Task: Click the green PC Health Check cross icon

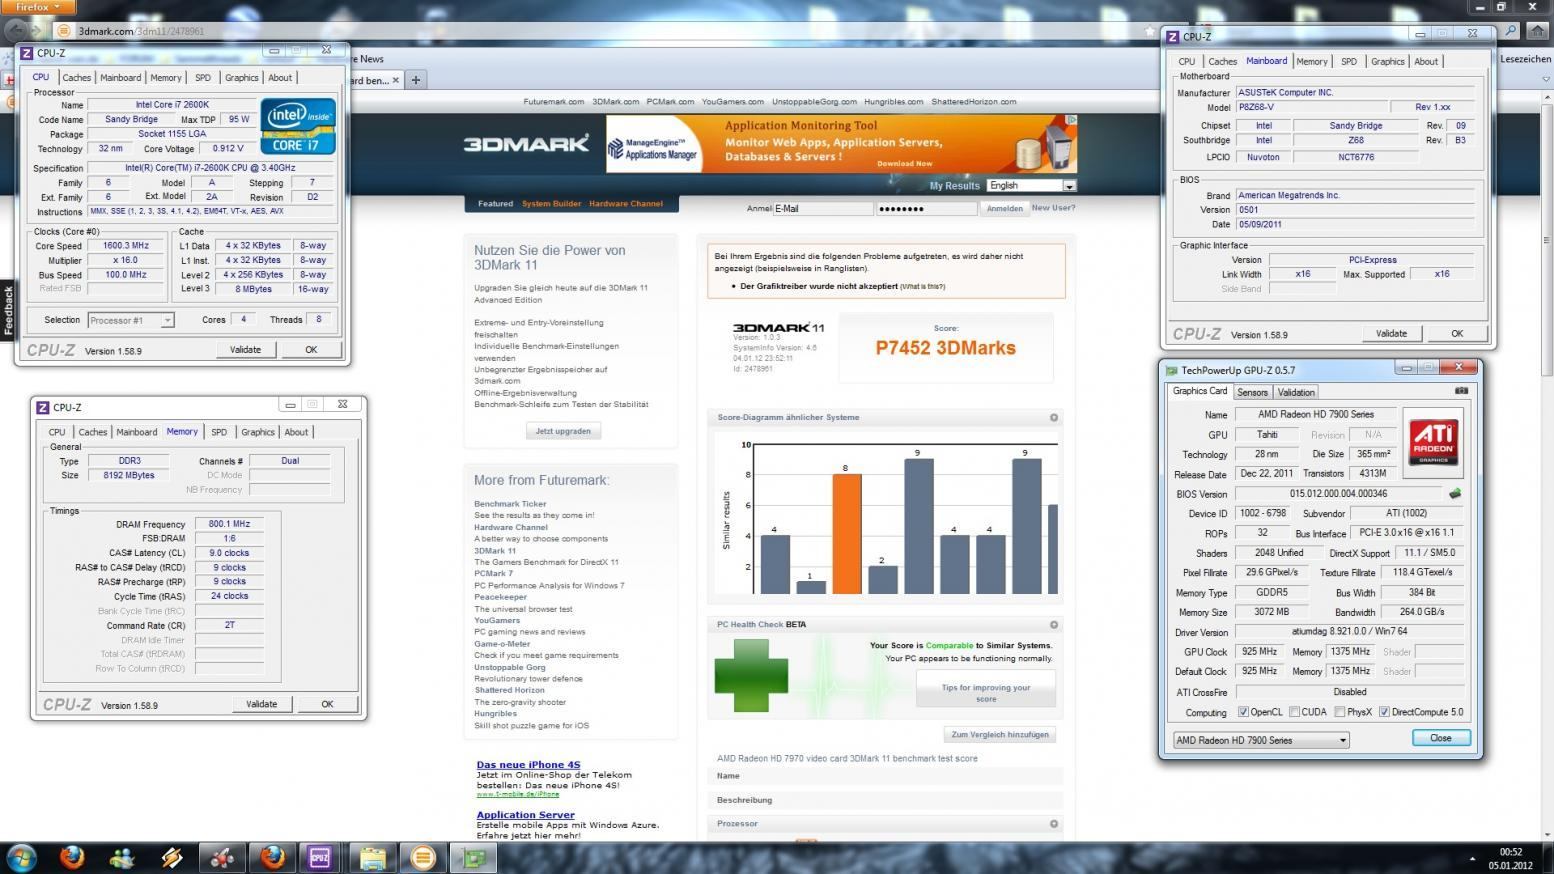Action: click(x=751, y=676)
